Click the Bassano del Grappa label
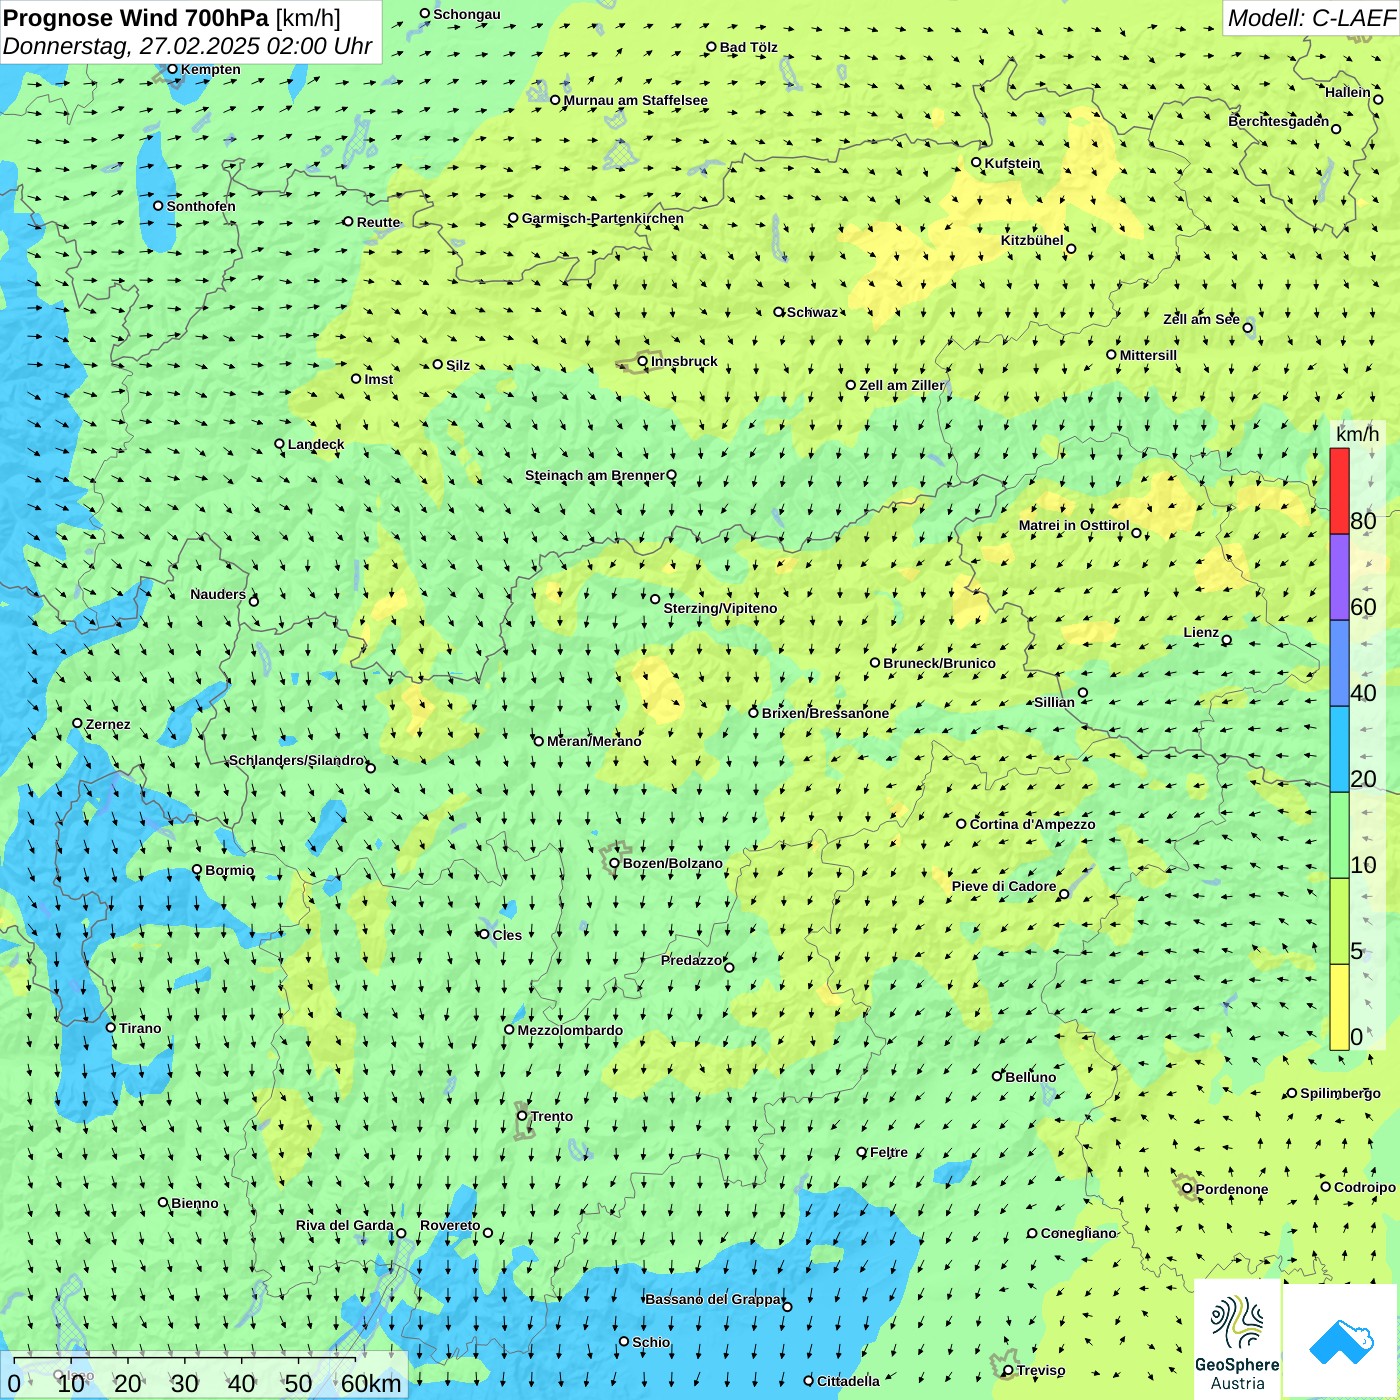1400x1400 pixels. (x=713, y=1299)
